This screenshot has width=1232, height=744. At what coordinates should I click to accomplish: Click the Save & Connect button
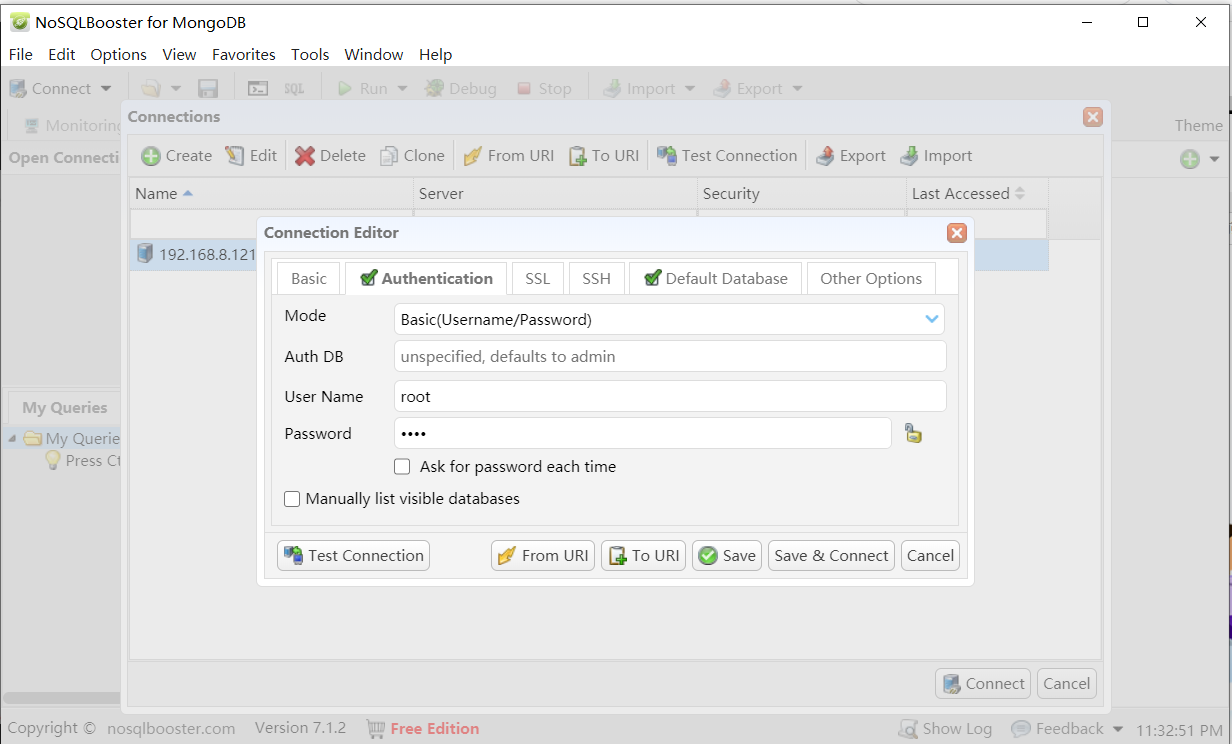pyautogui.click(x=831, y=556)
